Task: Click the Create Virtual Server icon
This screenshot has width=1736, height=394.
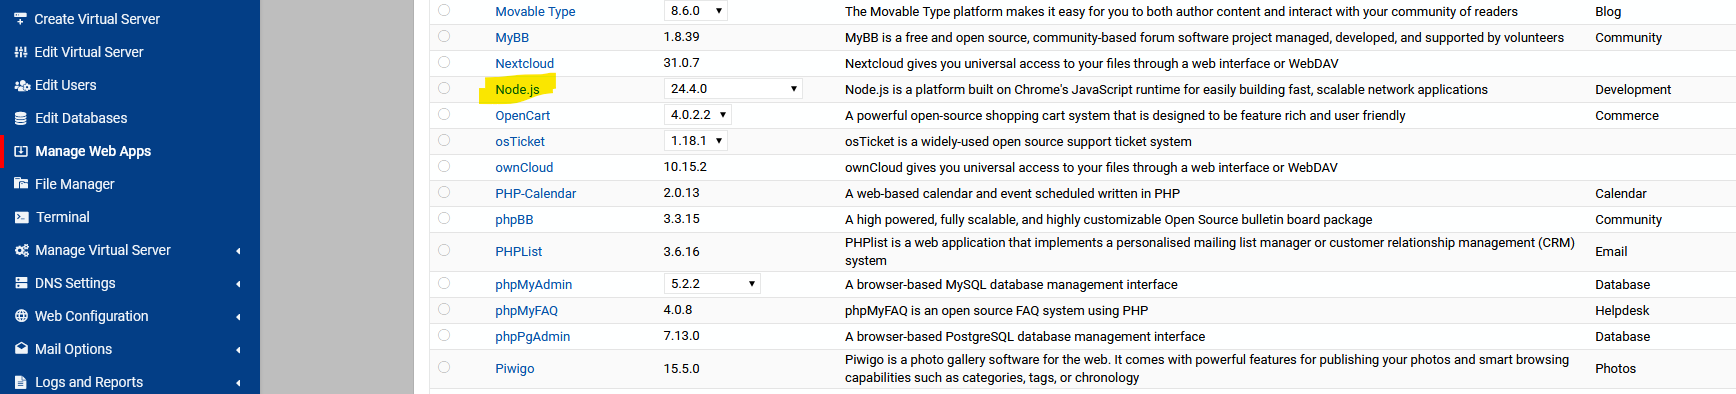Action: coord(20,19)
